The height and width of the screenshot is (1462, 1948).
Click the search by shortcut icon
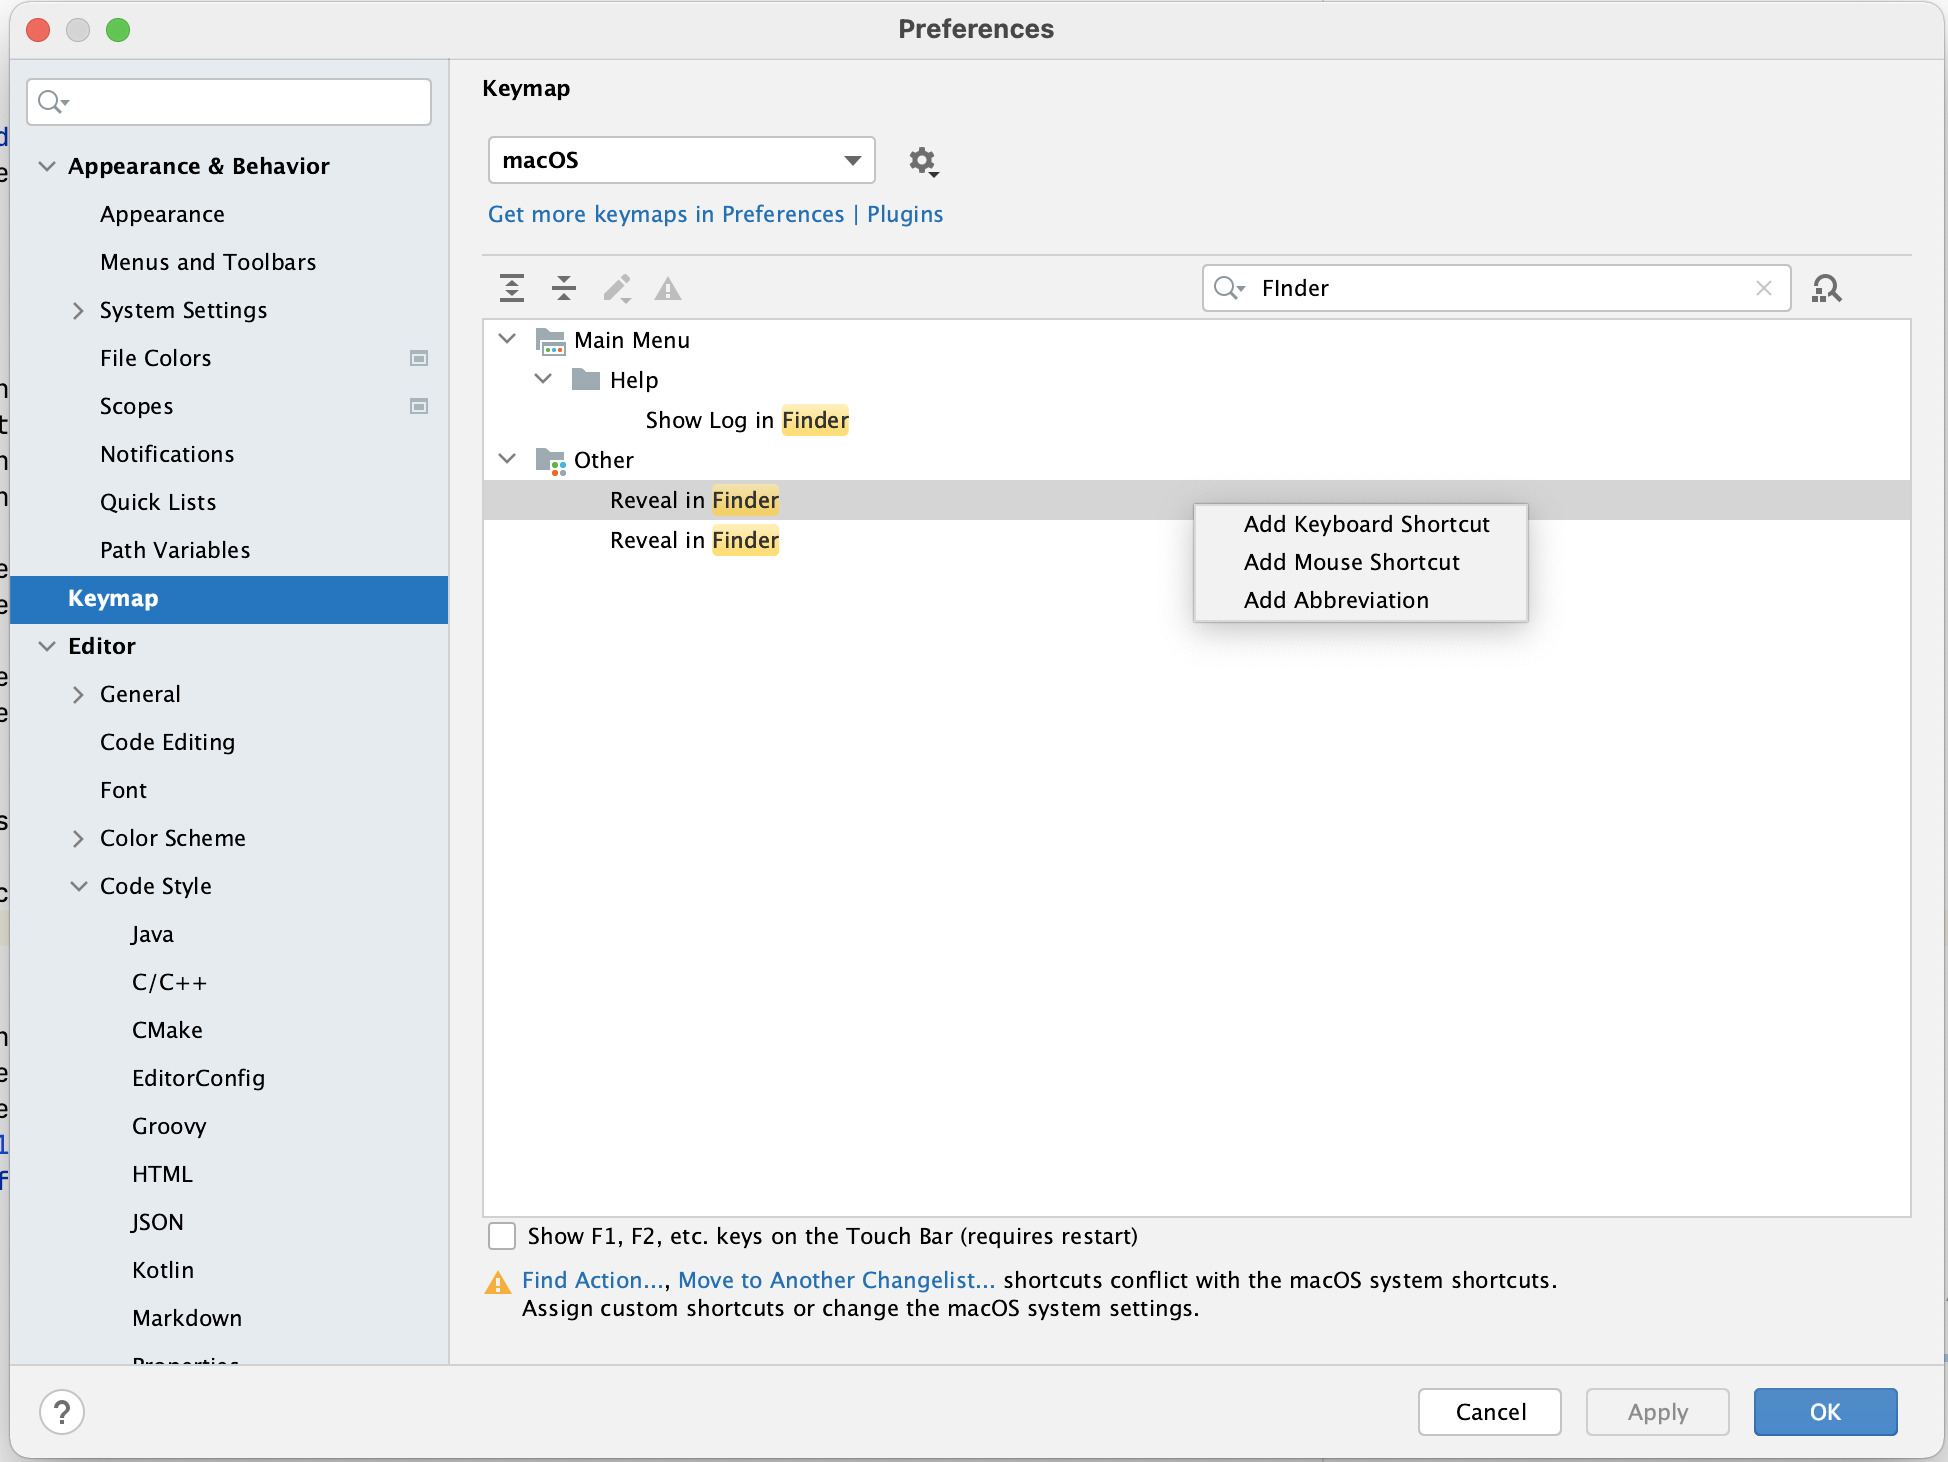coord(1828,287)
